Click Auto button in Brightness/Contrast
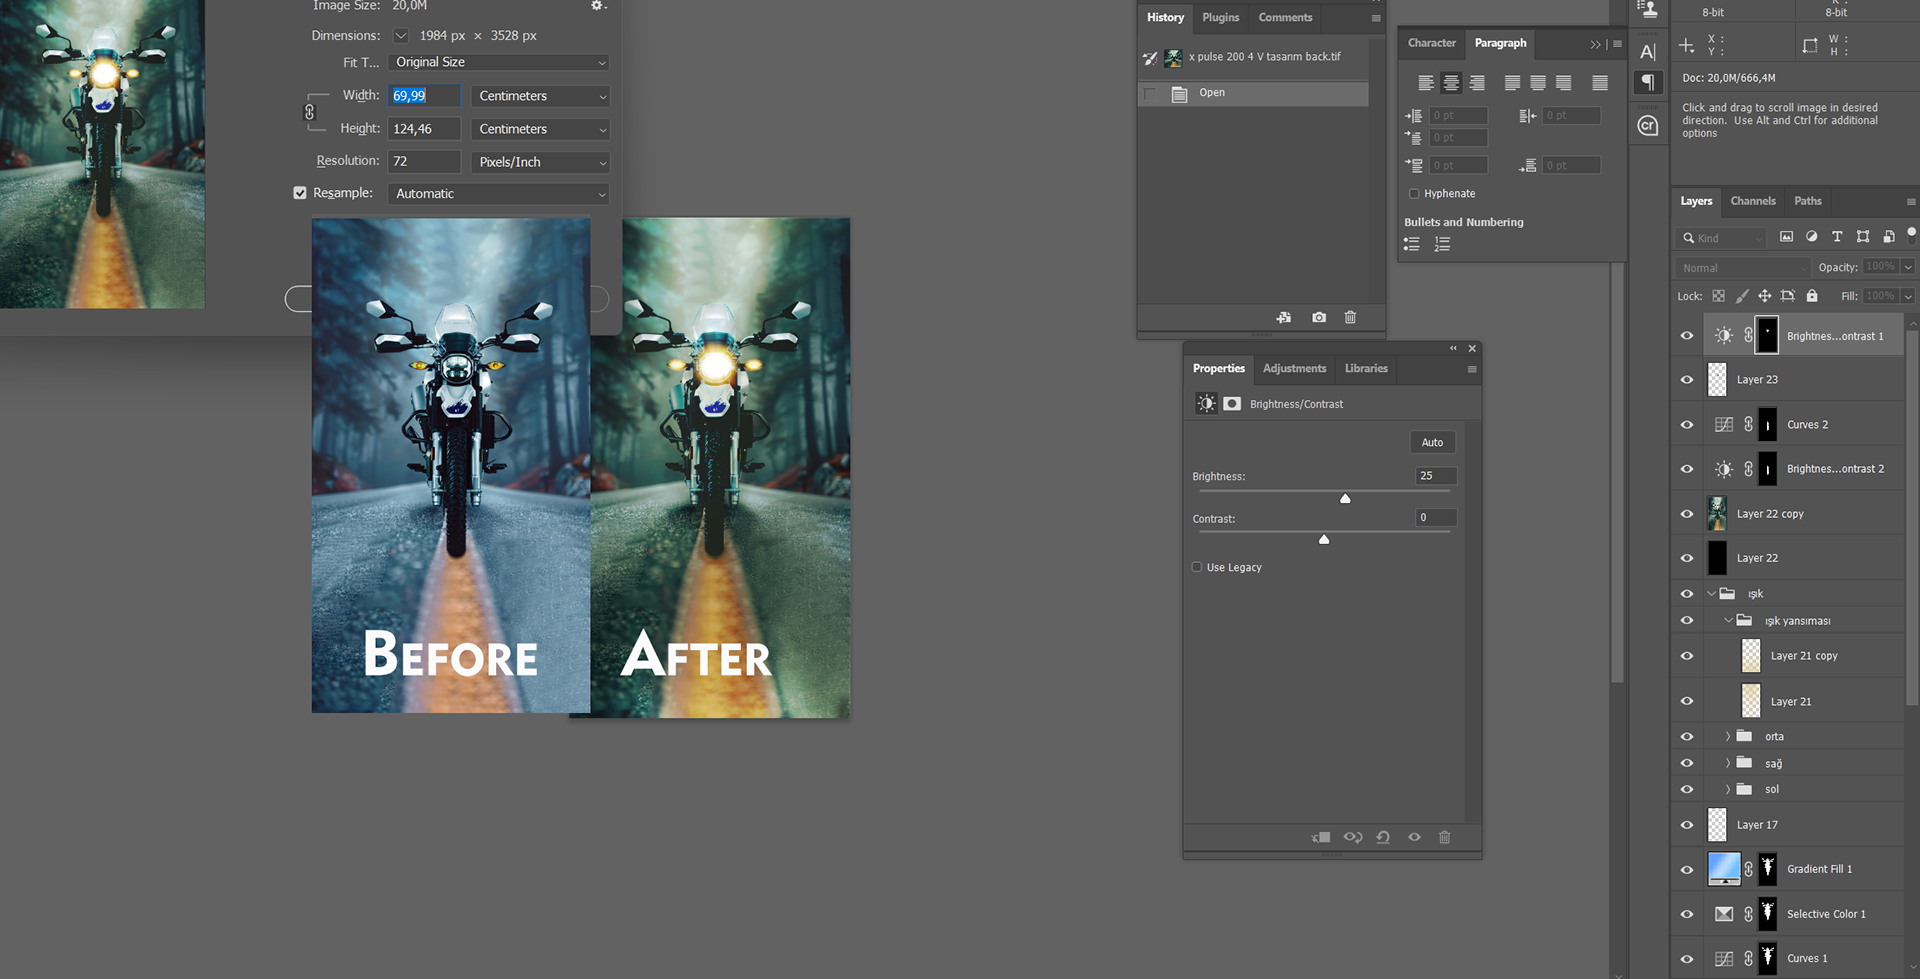 (1432, 442)
